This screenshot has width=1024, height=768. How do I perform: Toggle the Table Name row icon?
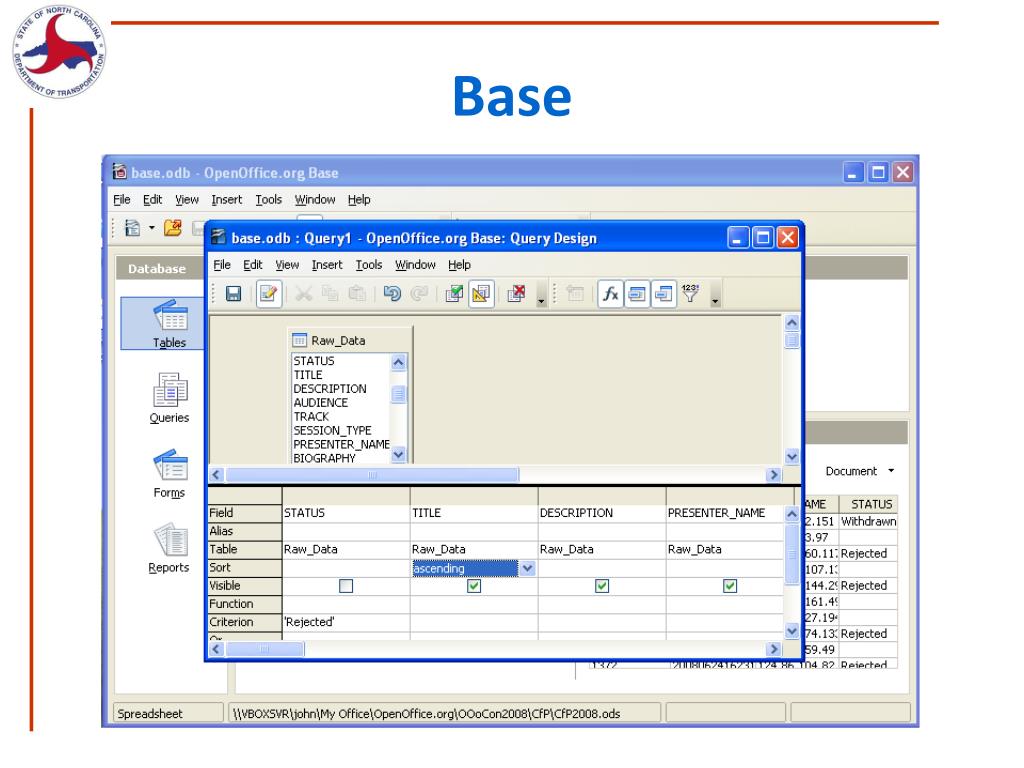point(637,294)
